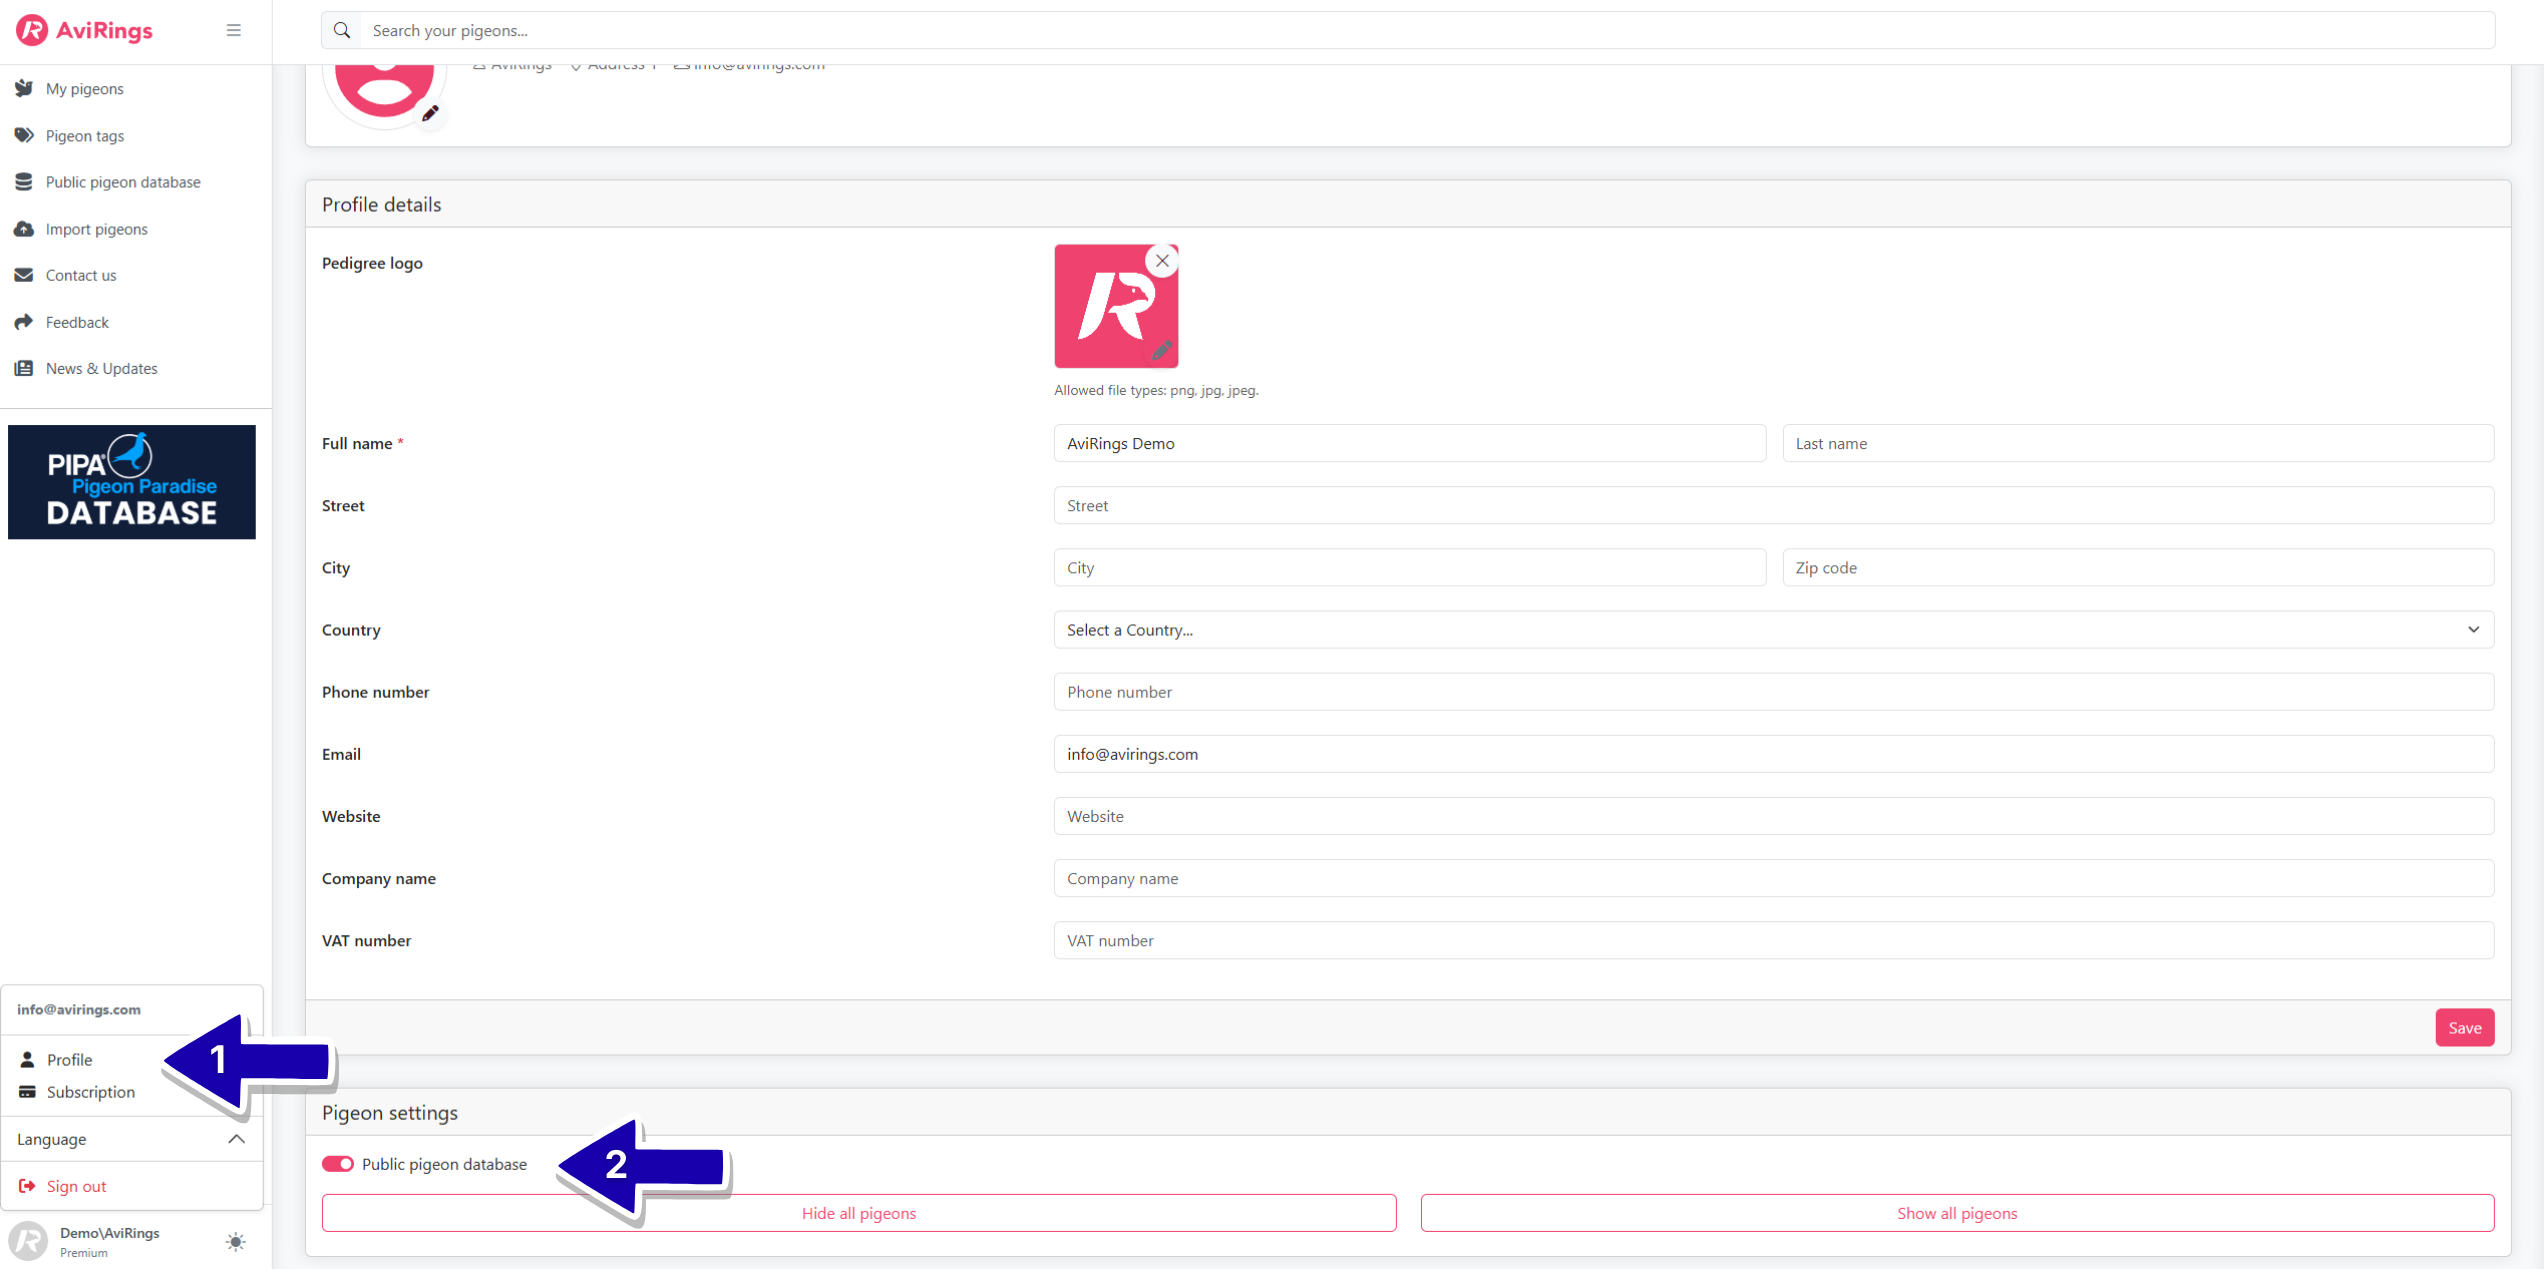2544x1270 pixels.
Task: Select Profile in the user menu
Action: pyautogui.click(x=69, y=1059)
